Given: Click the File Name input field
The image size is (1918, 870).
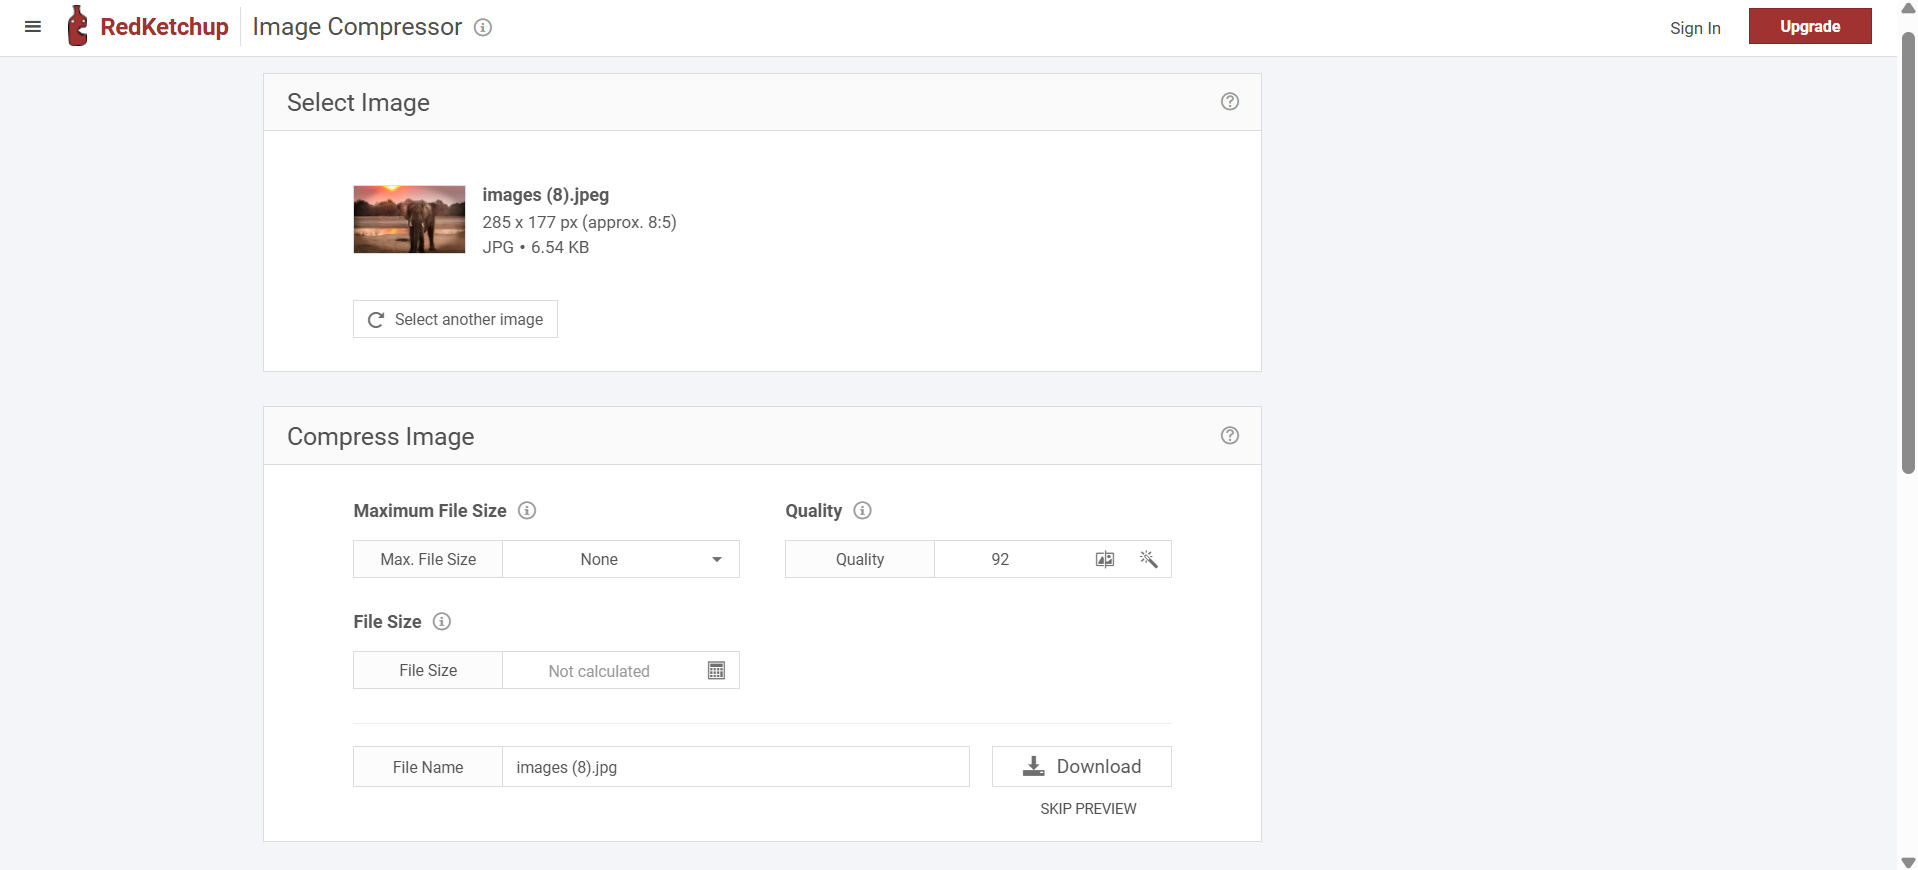Looking at the screenshot, I should coord(735,768).
